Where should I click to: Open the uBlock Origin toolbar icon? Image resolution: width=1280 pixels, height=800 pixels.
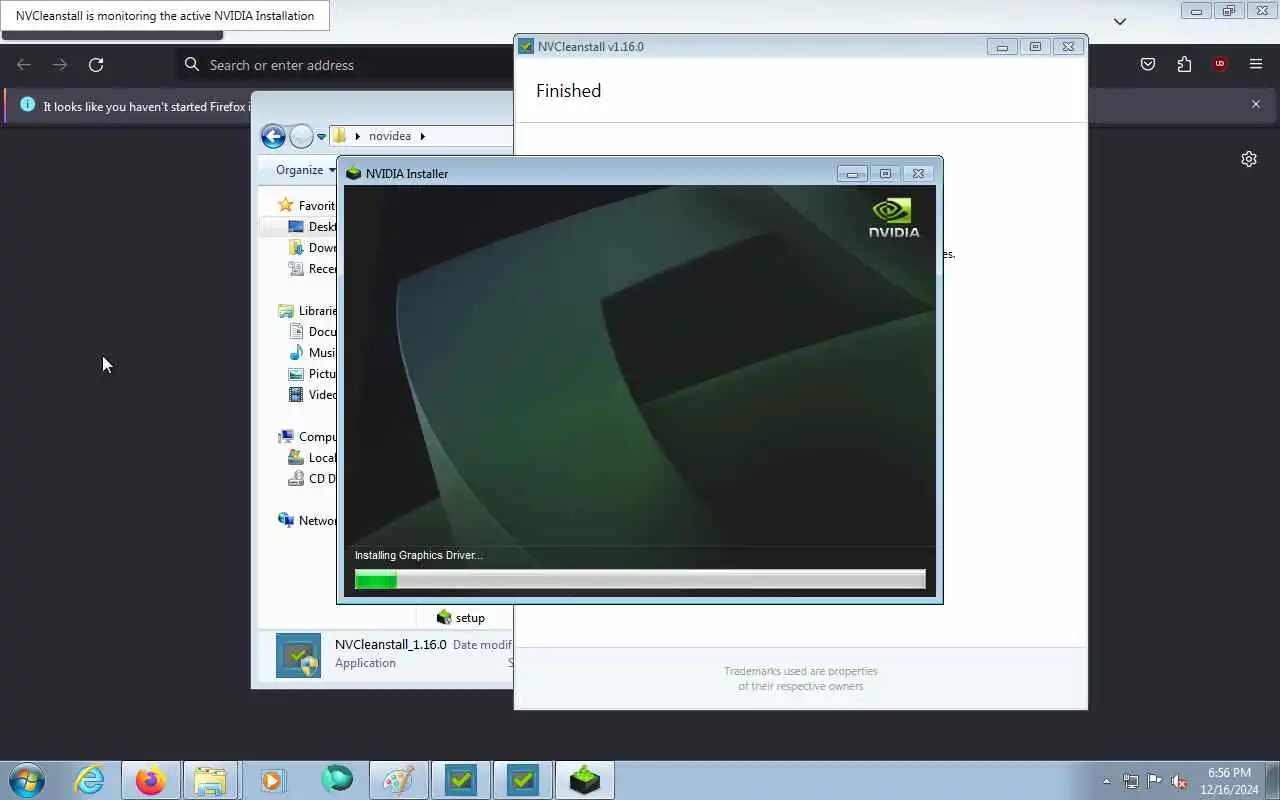[x=1220, y=65]
